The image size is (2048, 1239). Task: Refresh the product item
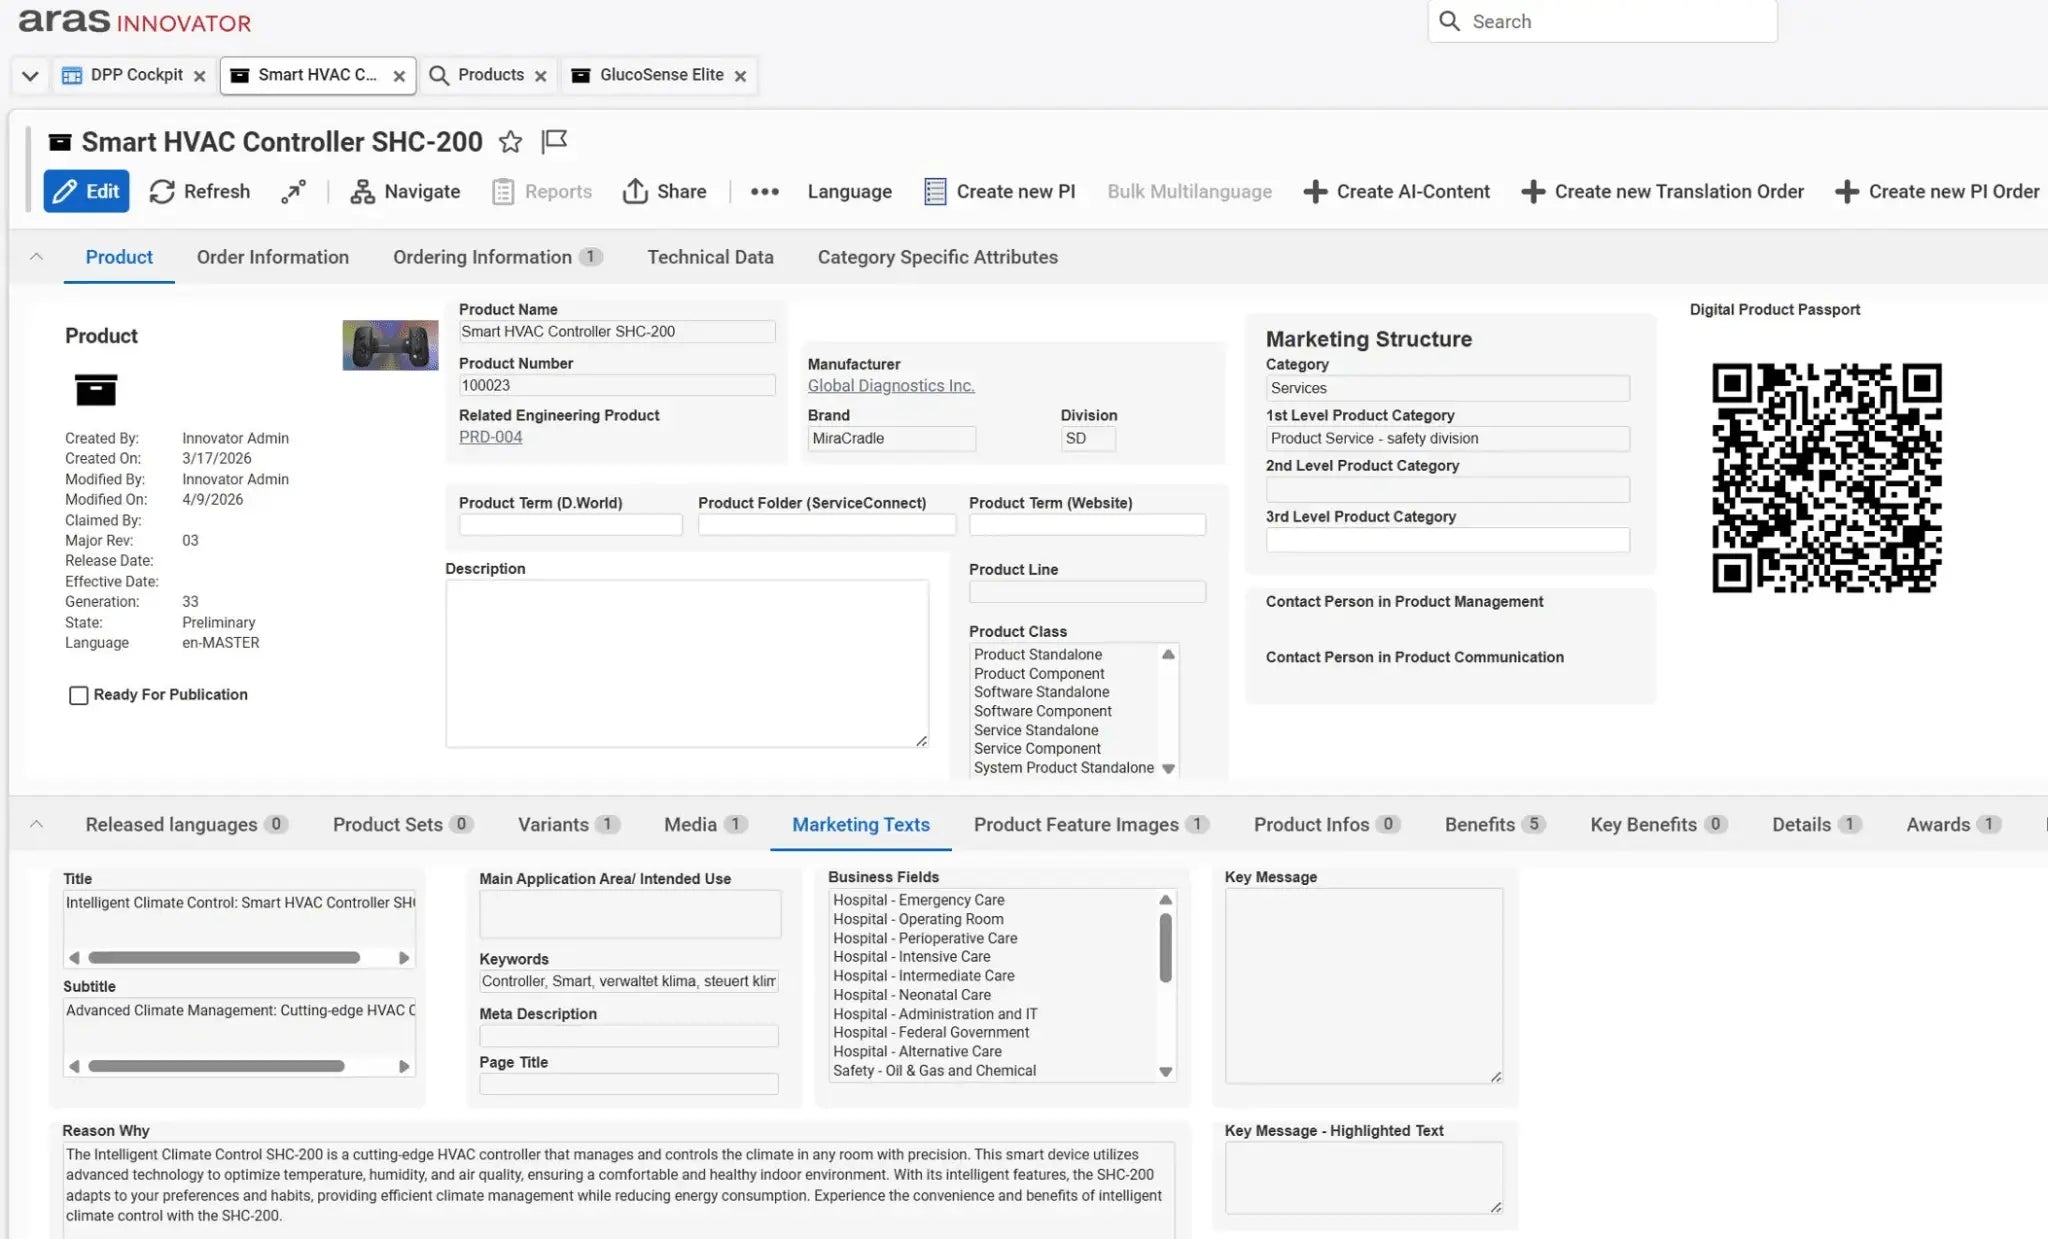(x=200, y=191)
